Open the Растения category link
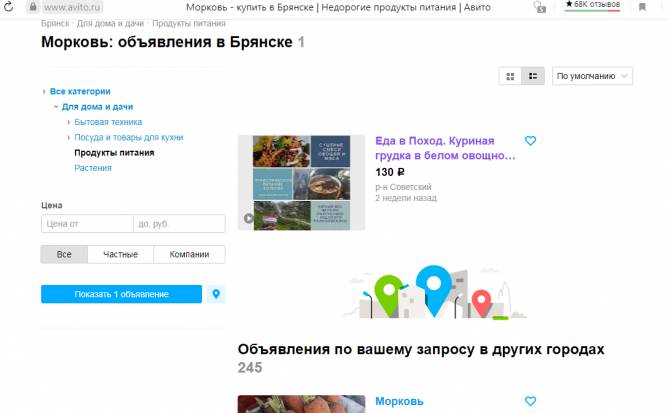 click(93, 168)
